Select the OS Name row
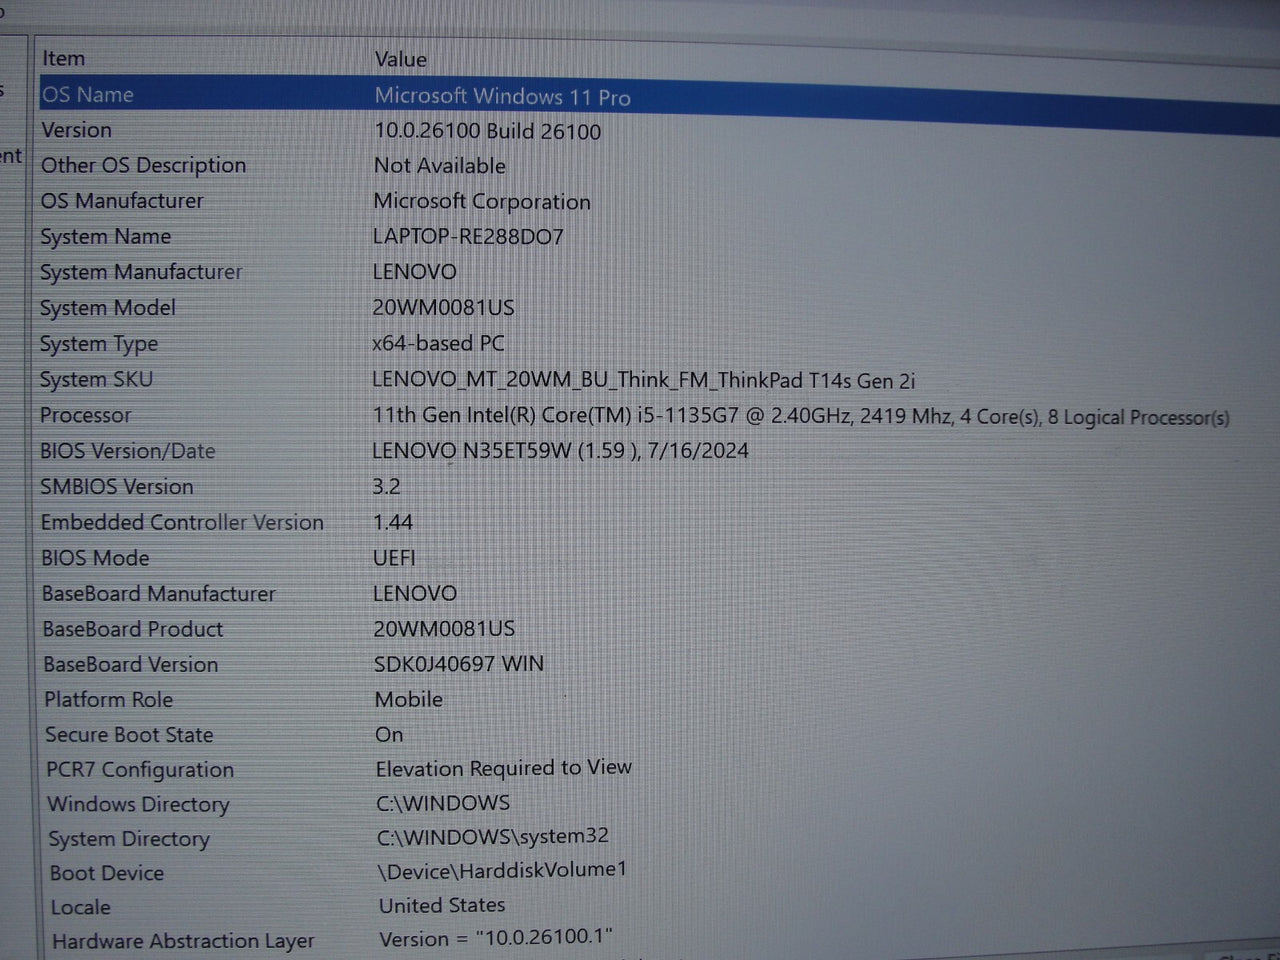The width and height of the screenshot is (1280, 960). pyautogui.click(x=88, y=95)
